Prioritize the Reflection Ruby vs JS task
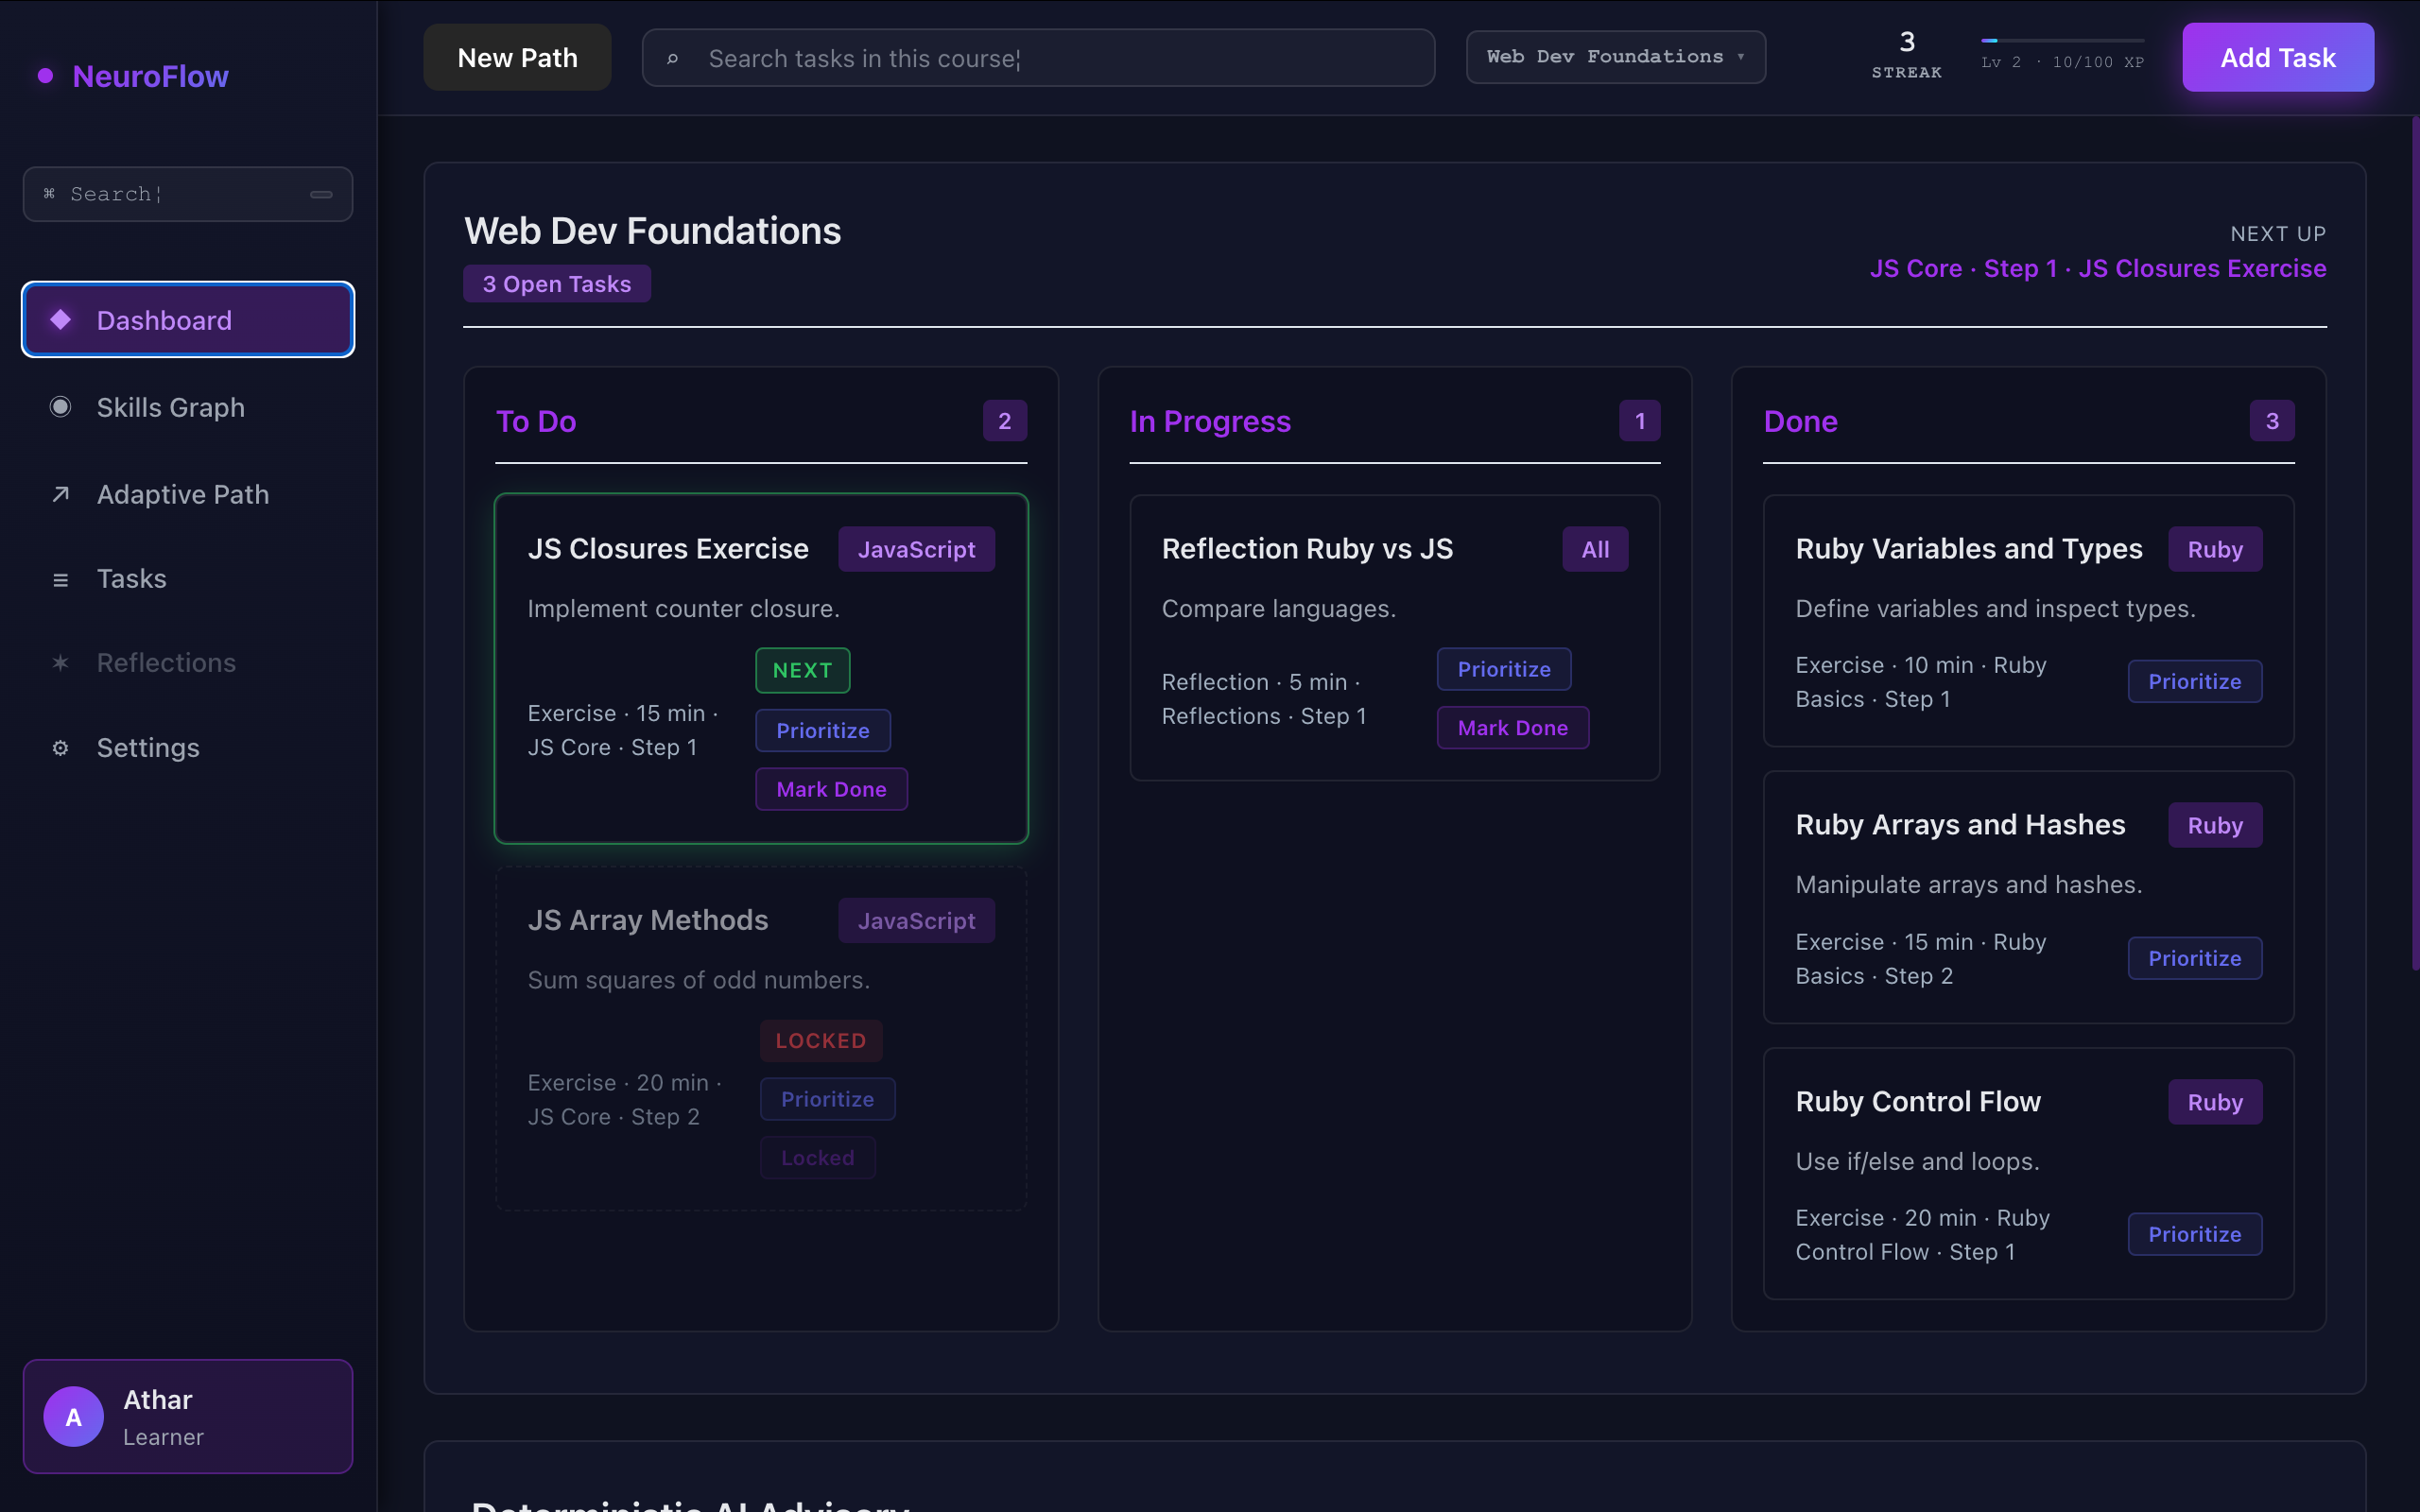Image resolution: width=2420 pixels, height=1512 pixels. point(1504,669)
